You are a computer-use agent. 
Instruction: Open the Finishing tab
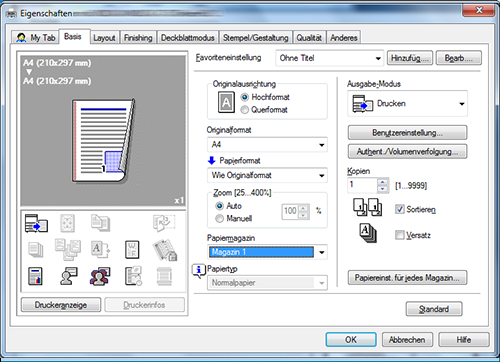click(x=138, y=38)
